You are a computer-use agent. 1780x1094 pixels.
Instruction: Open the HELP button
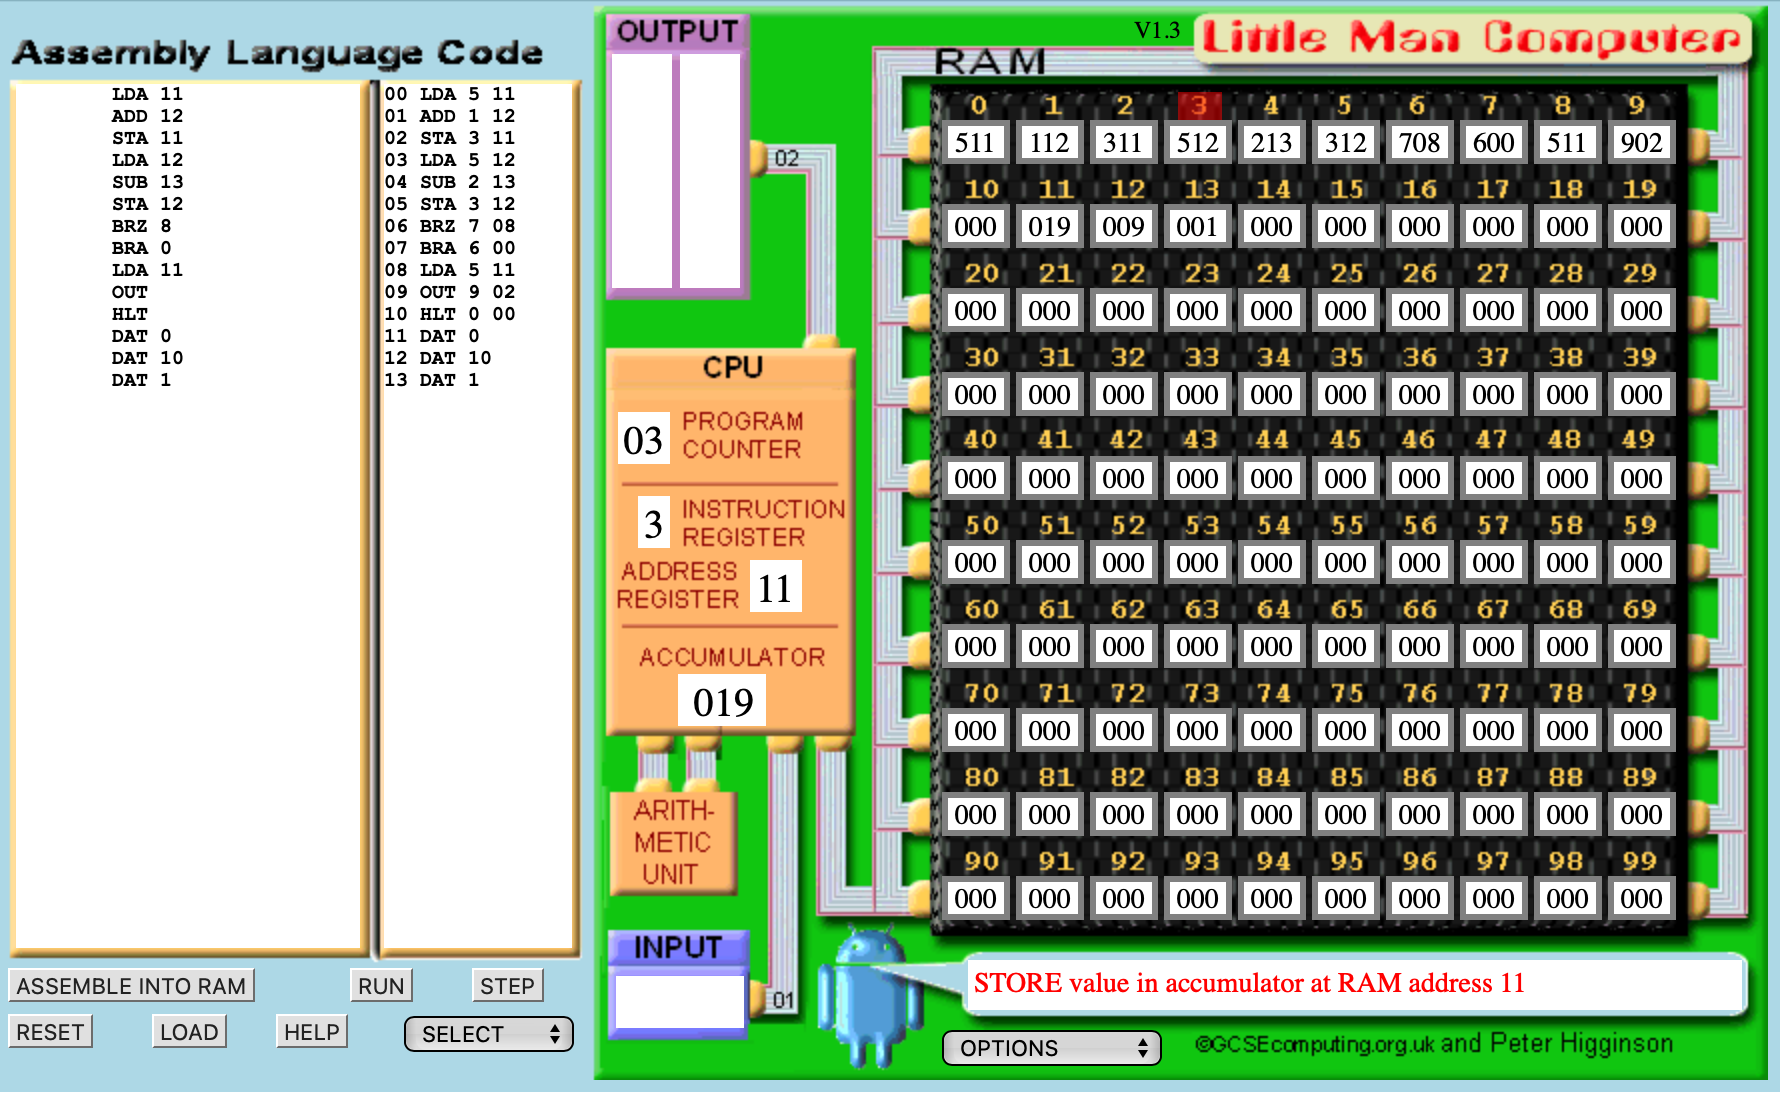point(312,1032)
